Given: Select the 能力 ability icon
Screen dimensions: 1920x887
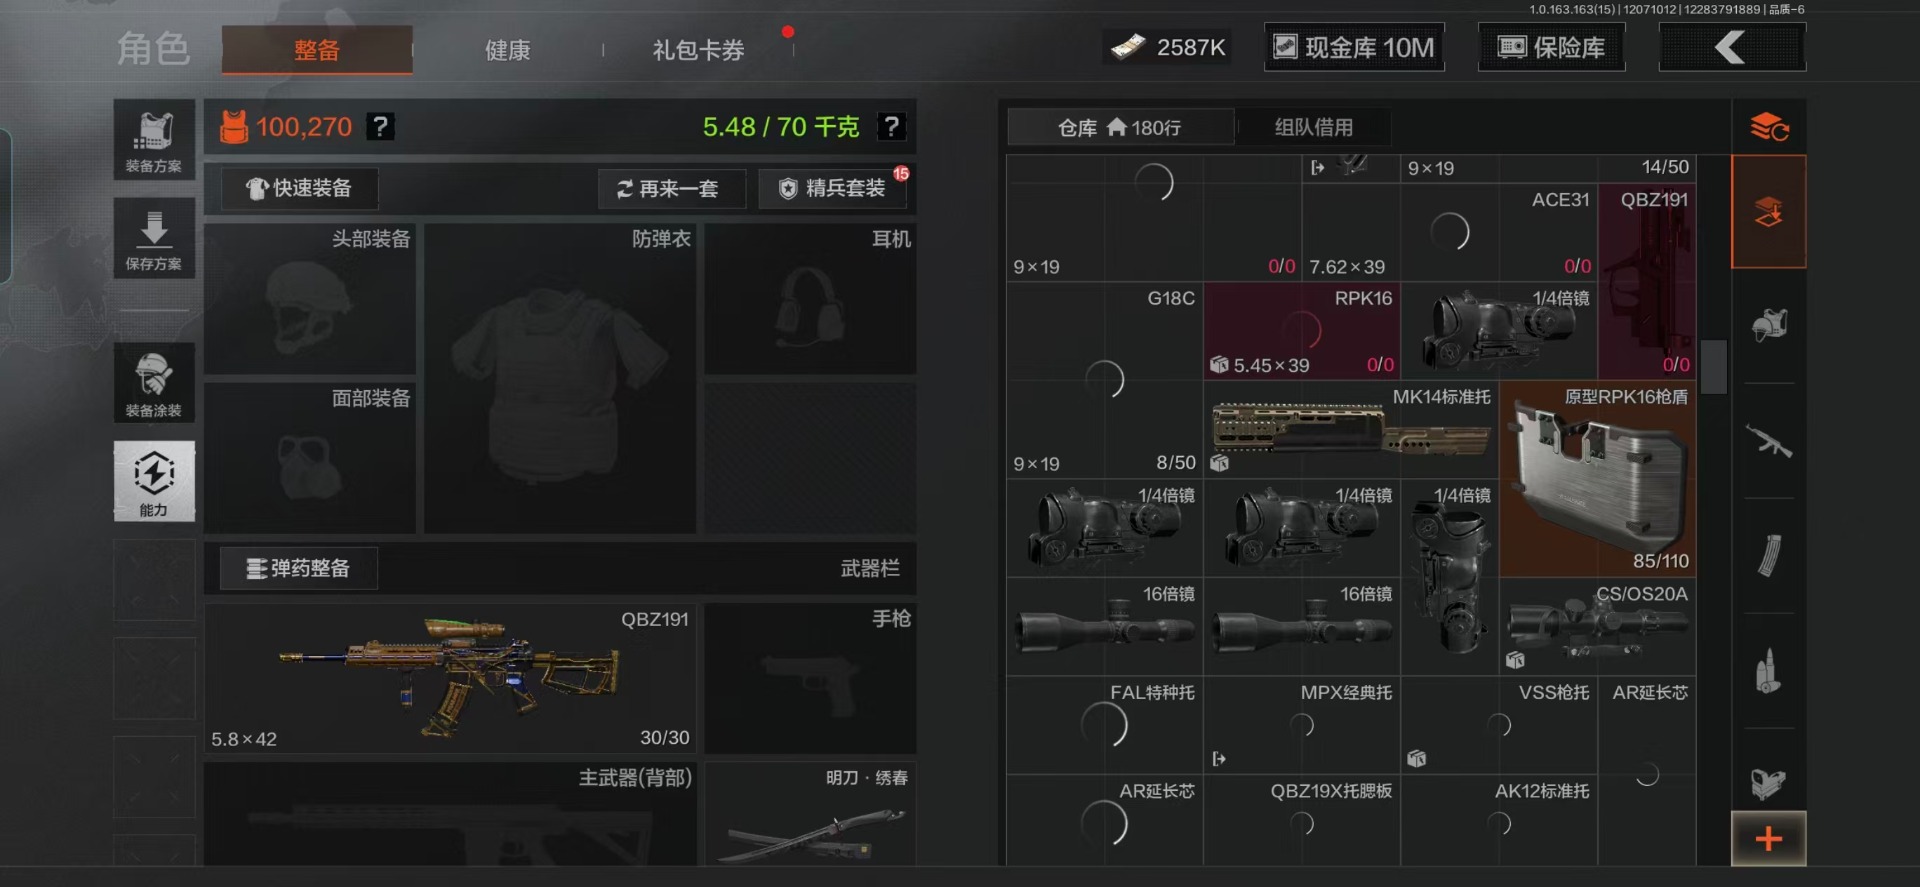Looking at the screenshot, I should [154, 481].
